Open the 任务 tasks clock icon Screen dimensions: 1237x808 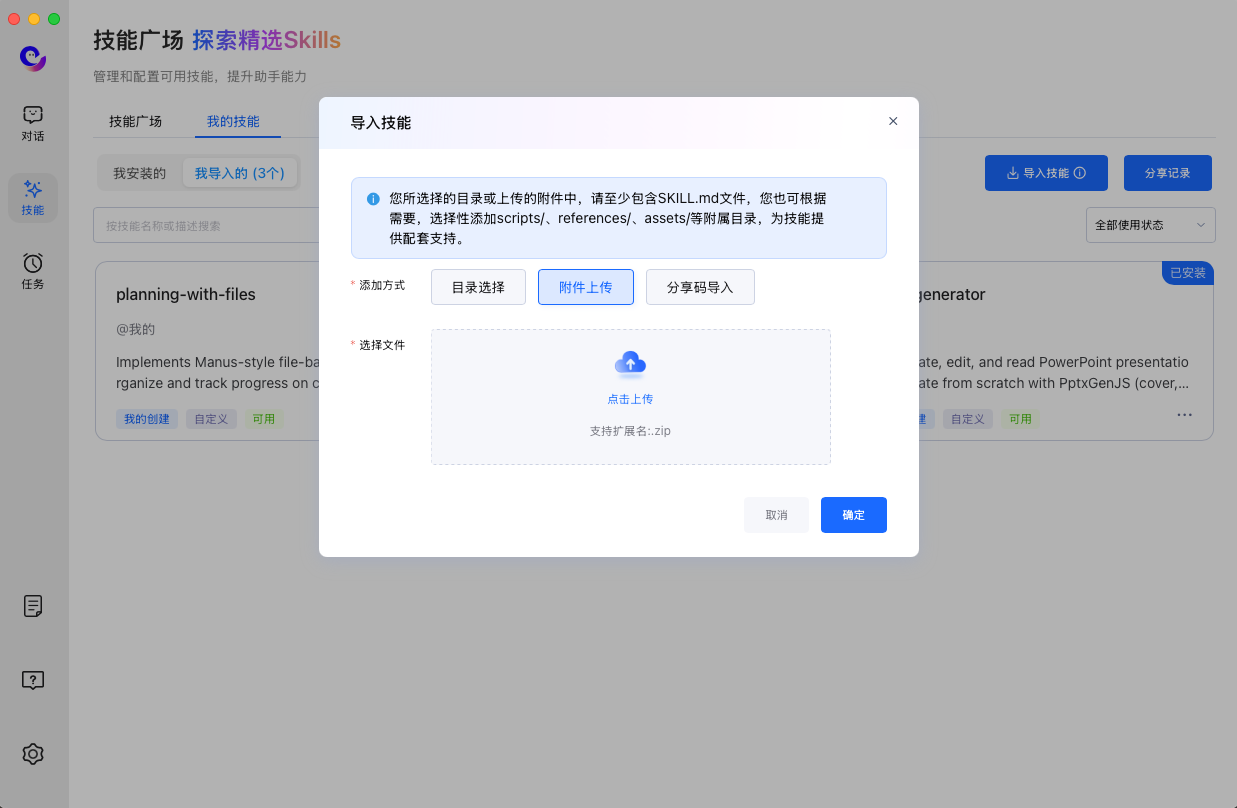(x=33, y=271)
